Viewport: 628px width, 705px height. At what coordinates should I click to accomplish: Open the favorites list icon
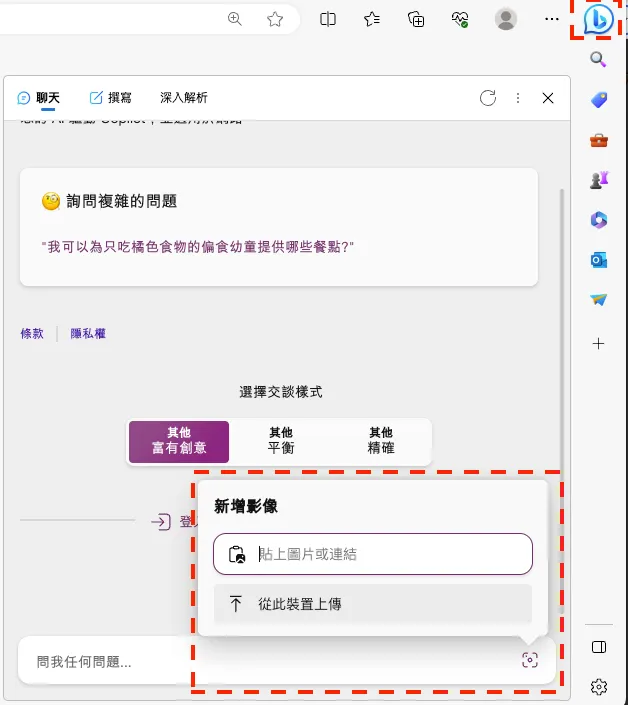372,19
